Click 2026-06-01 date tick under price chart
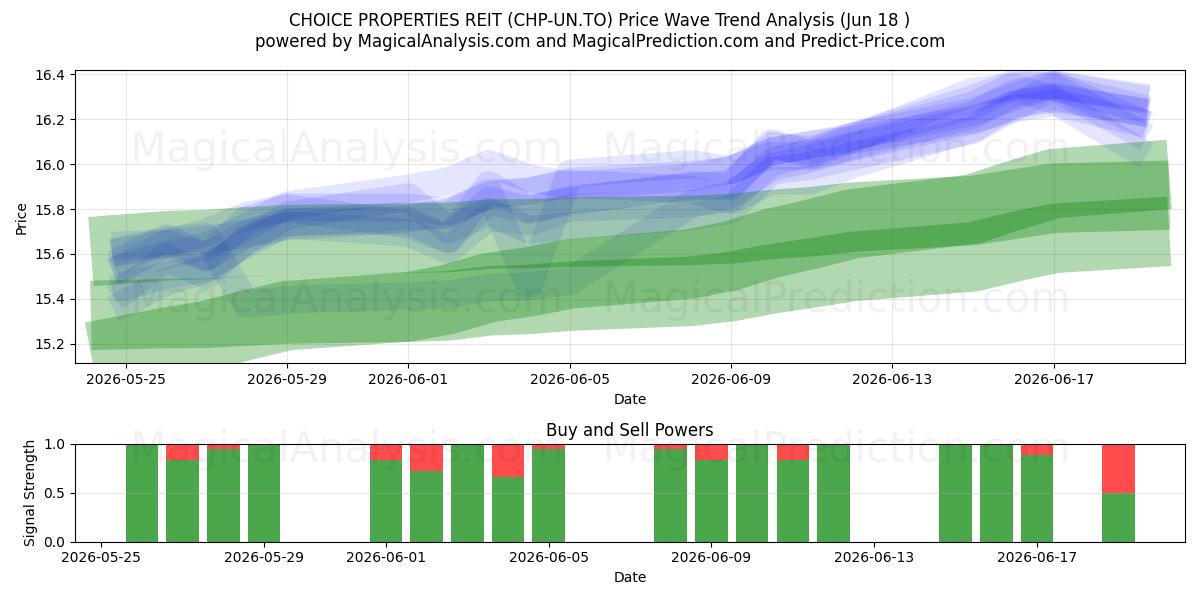1200x600 pixels. (408, 379)
